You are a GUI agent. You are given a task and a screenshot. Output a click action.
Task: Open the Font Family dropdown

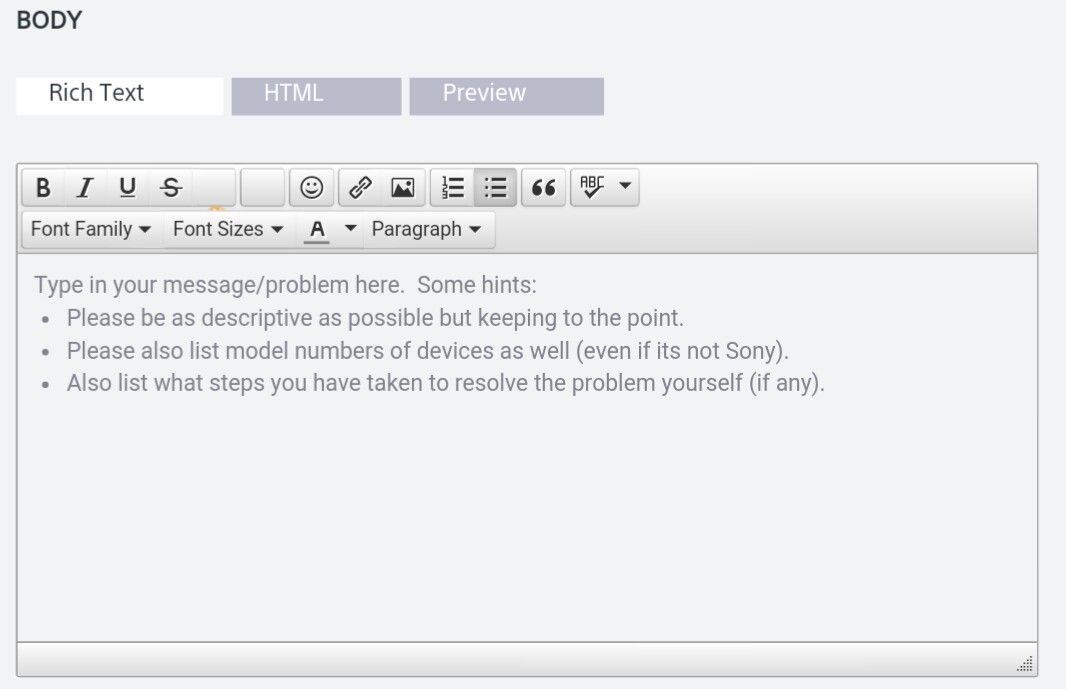click(91, 229)
